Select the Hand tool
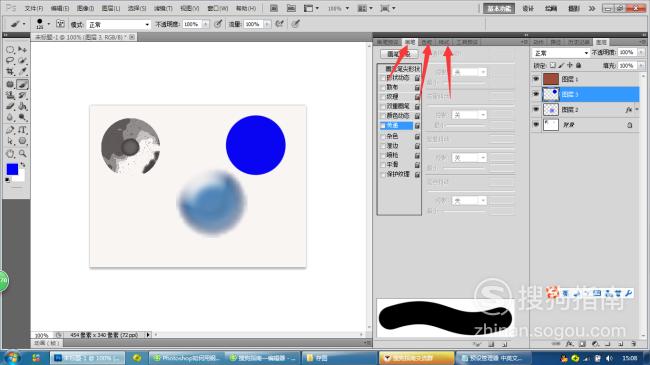The width and height of the screenshot is (650, 365). (10, 154)
